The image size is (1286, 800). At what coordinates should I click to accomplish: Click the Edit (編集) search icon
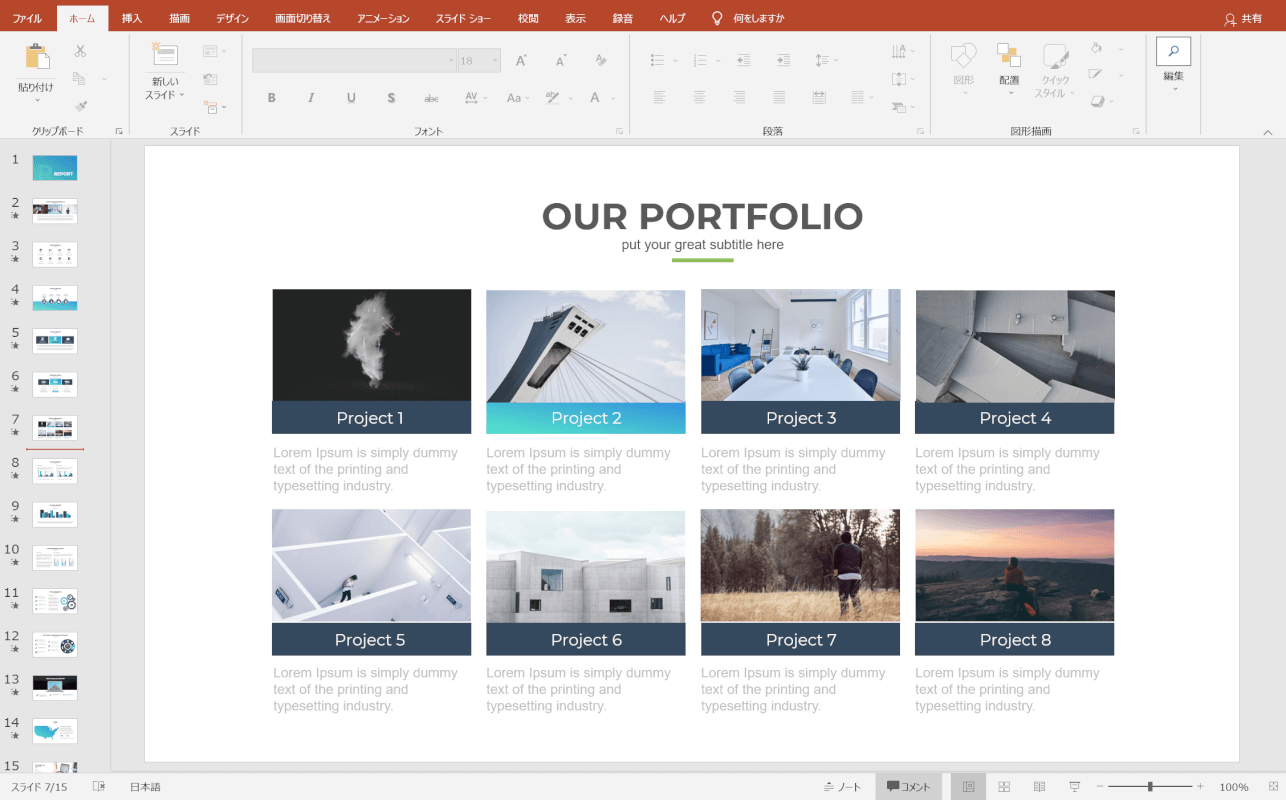1173,52
